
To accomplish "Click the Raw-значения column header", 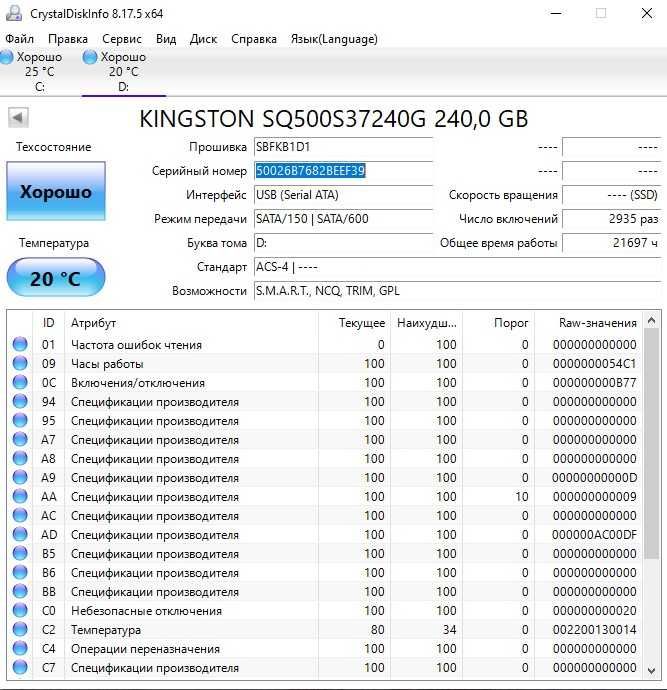I will click(589, 323).
